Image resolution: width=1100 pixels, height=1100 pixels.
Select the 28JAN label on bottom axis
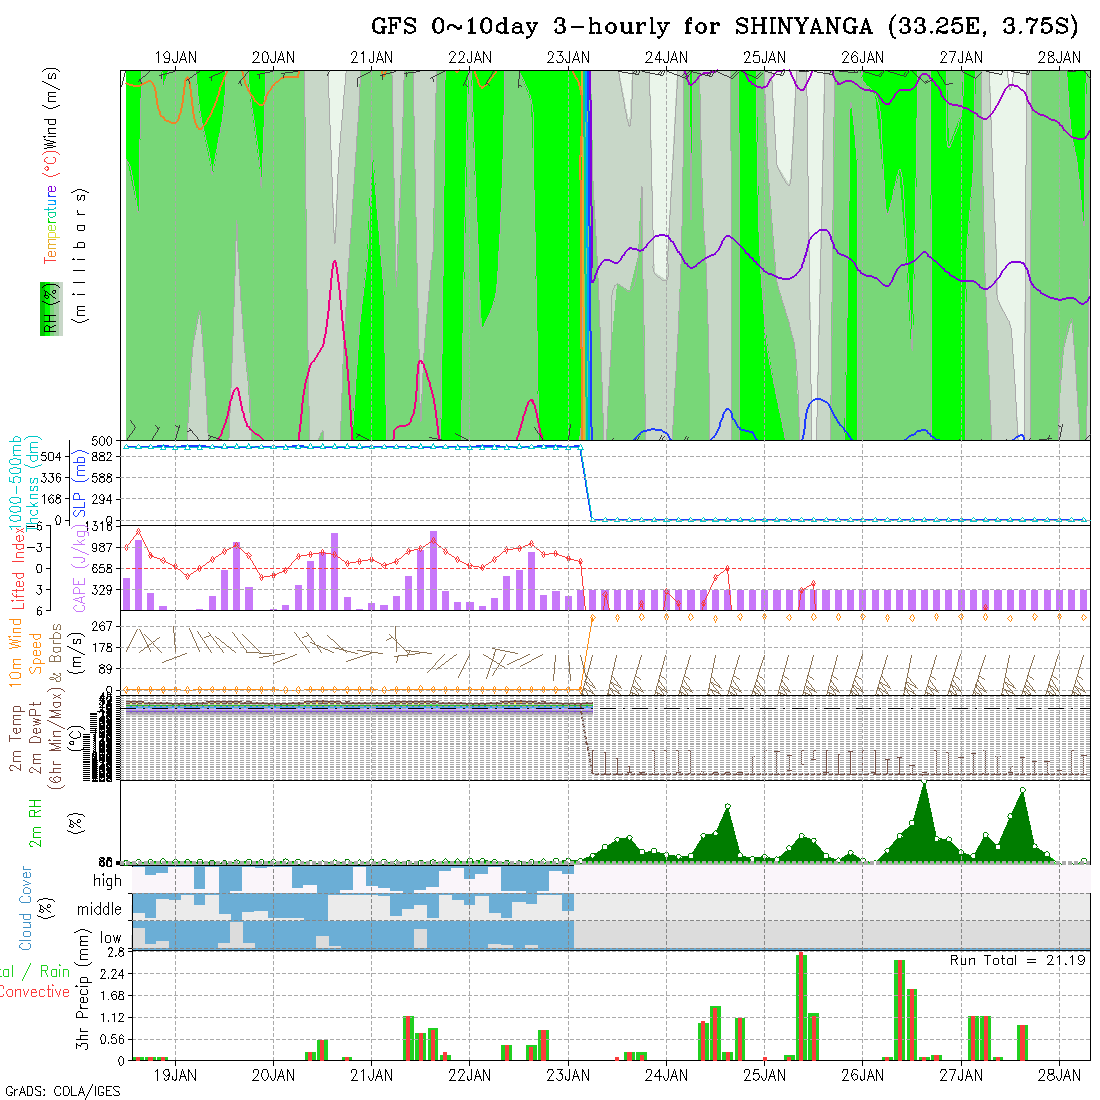(x=1058, y=1075)
